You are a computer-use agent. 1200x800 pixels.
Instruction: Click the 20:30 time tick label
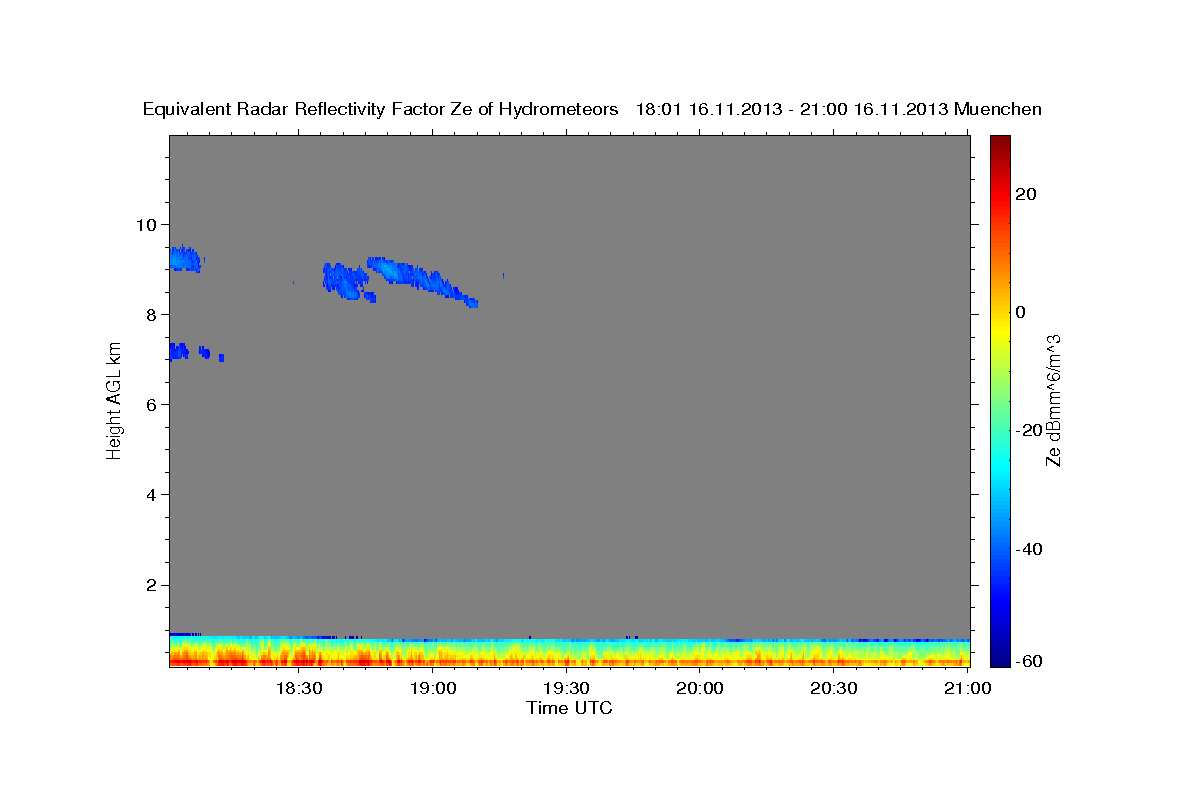pos(834,689)
